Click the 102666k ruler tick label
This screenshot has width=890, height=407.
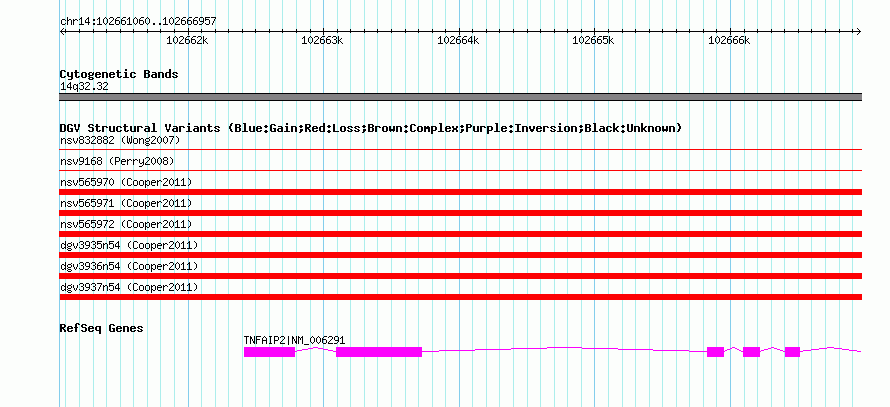click(x=729, y=40)
